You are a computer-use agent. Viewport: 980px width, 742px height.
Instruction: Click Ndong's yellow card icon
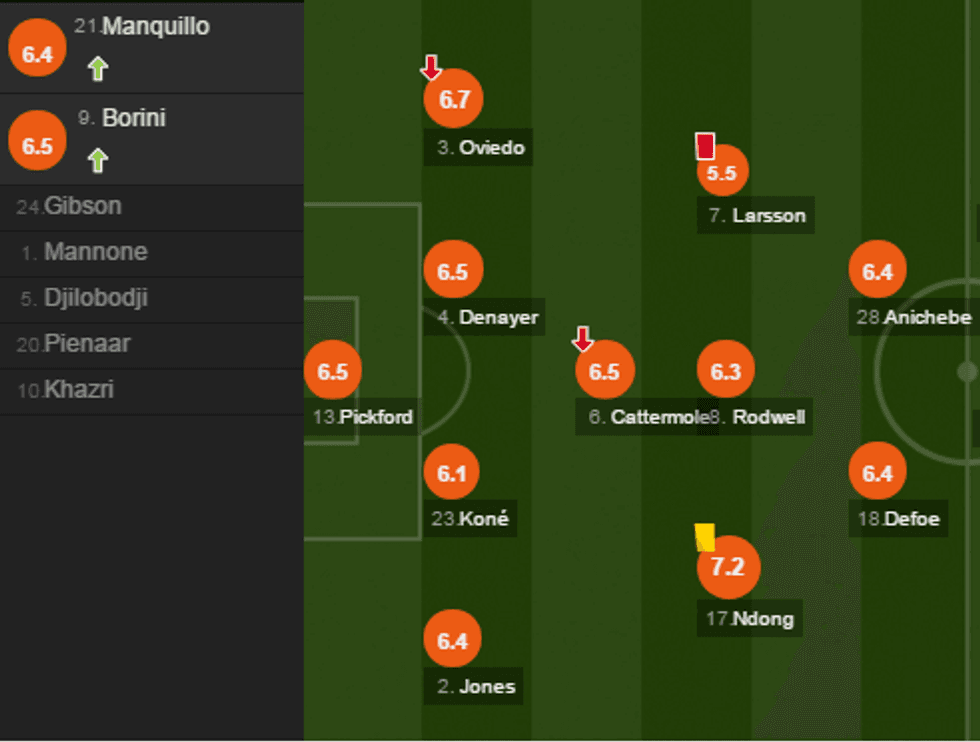(705, 537)
